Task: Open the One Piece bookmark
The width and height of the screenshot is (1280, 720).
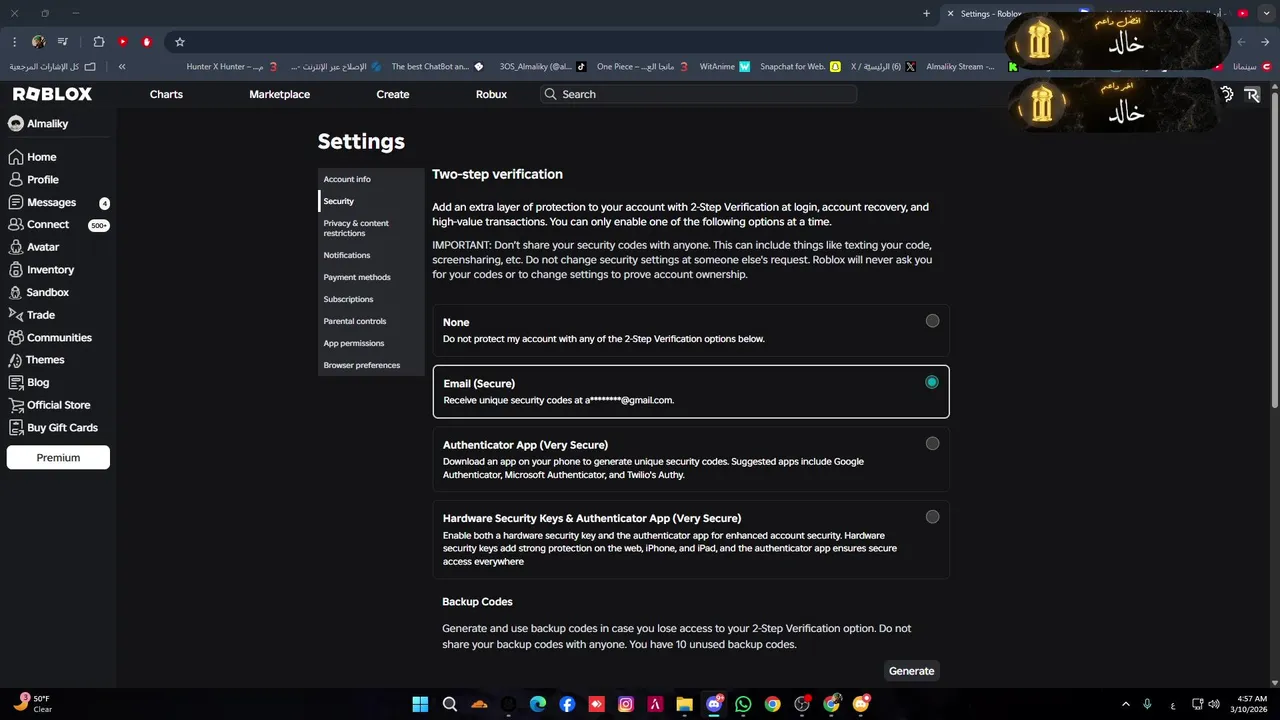Action: (x=642, y=67)
